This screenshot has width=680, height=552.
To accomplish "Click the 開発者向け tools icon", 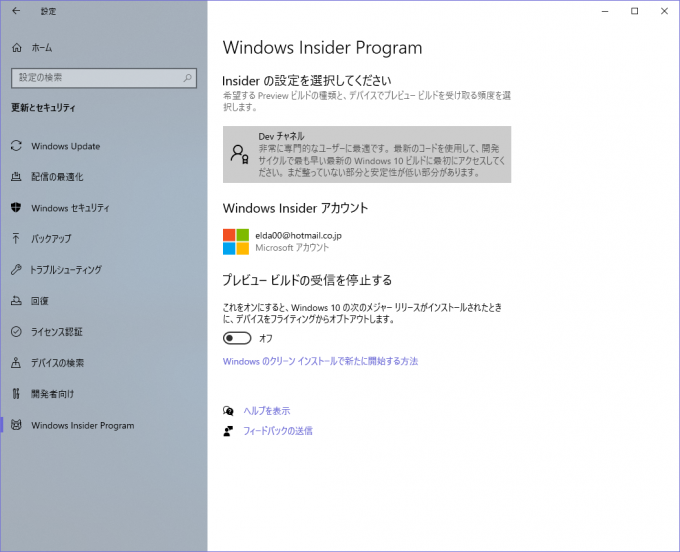I will 16,394.
